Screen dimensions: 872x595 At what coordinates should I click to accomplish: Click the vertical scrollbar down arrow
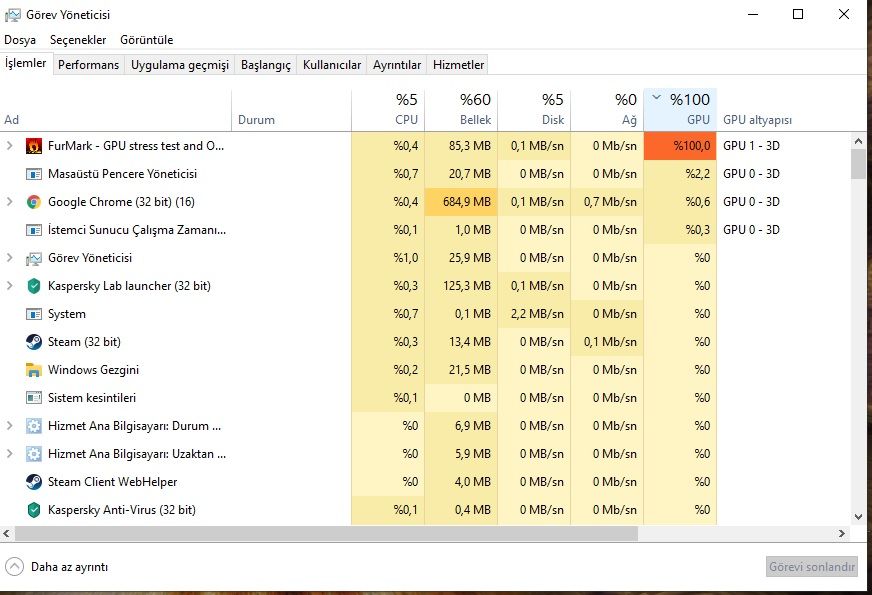[858, 517]
